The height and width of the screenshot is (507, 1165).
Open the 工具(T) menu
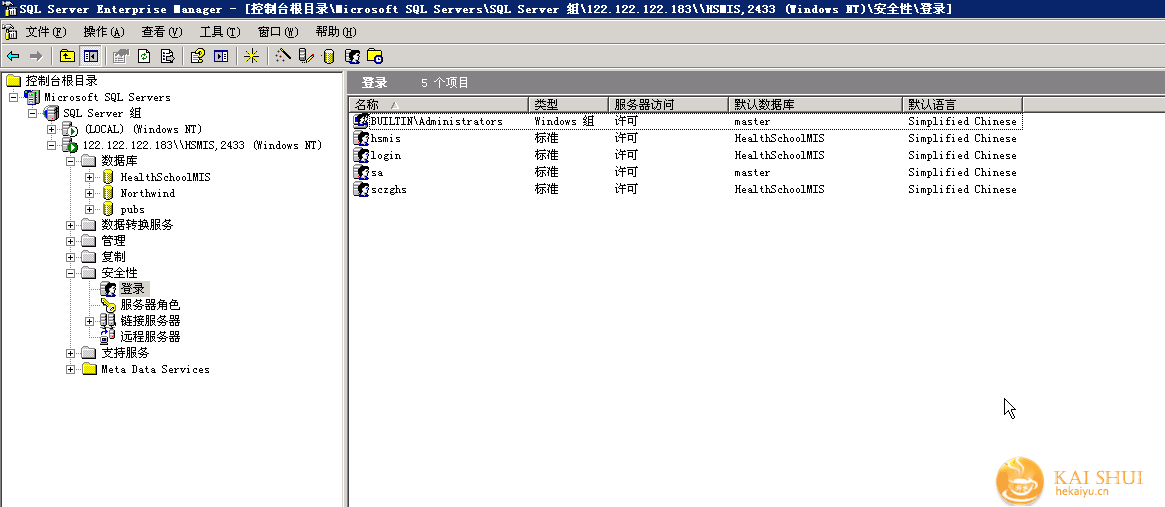[220, 32]
